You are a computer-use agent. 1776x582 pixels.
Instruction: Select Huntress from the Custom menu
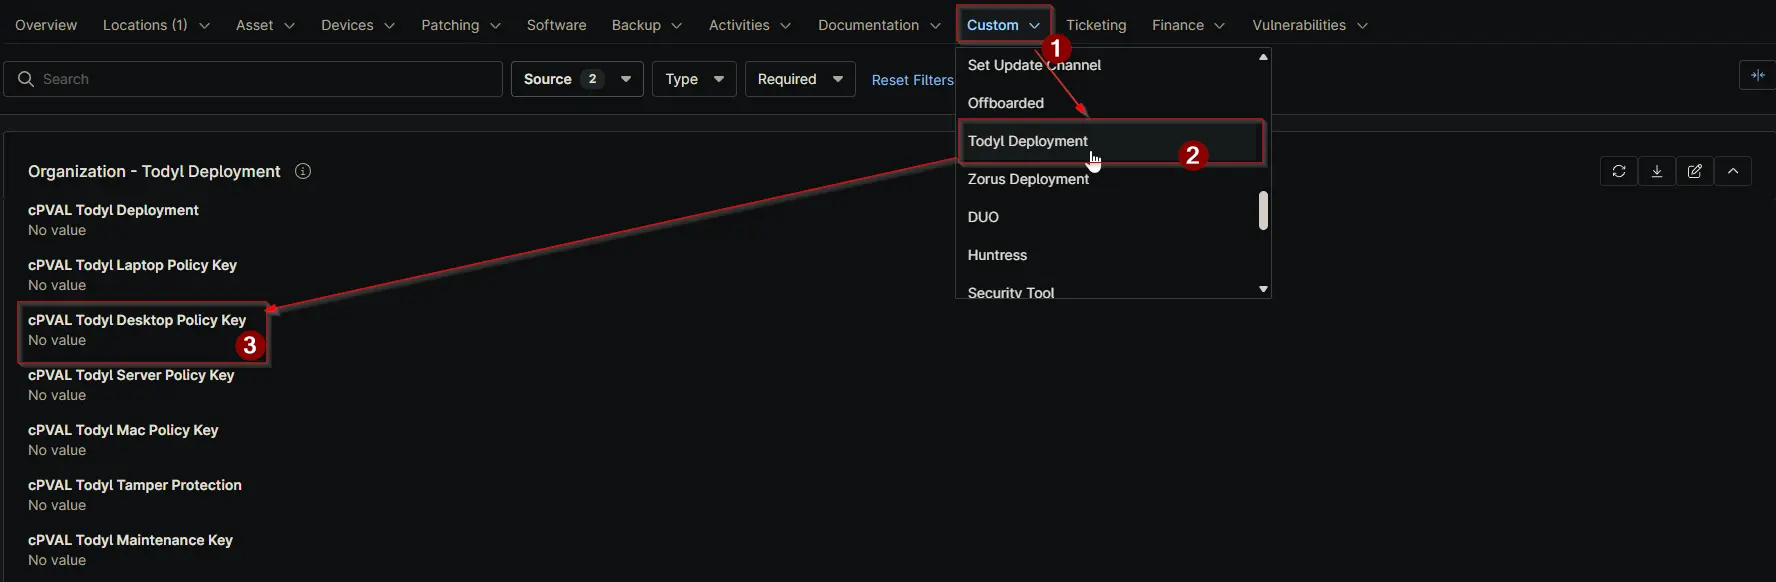click(1106, 255)
